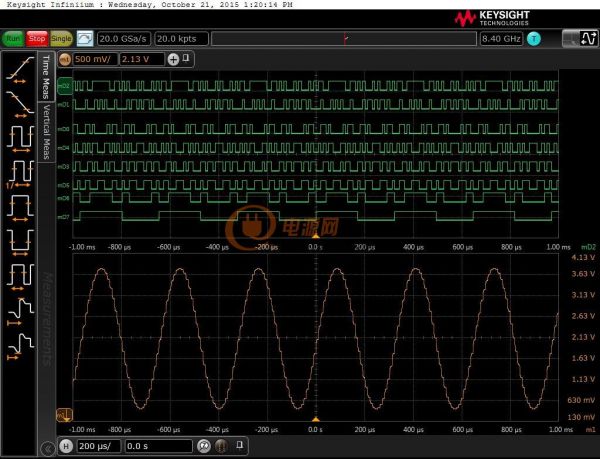
Task: Select the Tmax measurement icon
Action: tap(20, 311)
